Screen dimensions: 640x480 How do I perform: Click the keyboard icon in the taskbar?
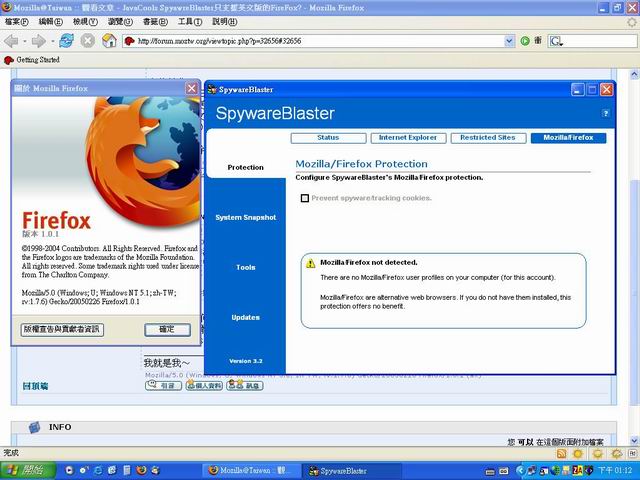(x=490, y=471)
